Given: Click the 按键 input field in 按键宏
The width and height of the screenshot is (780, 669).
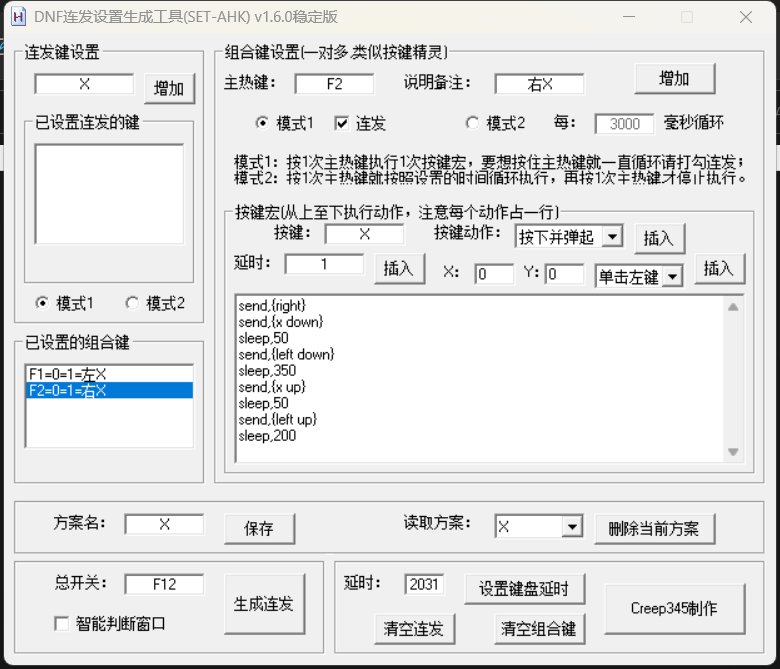Looking at the screenshot, I should pos(364,234).
